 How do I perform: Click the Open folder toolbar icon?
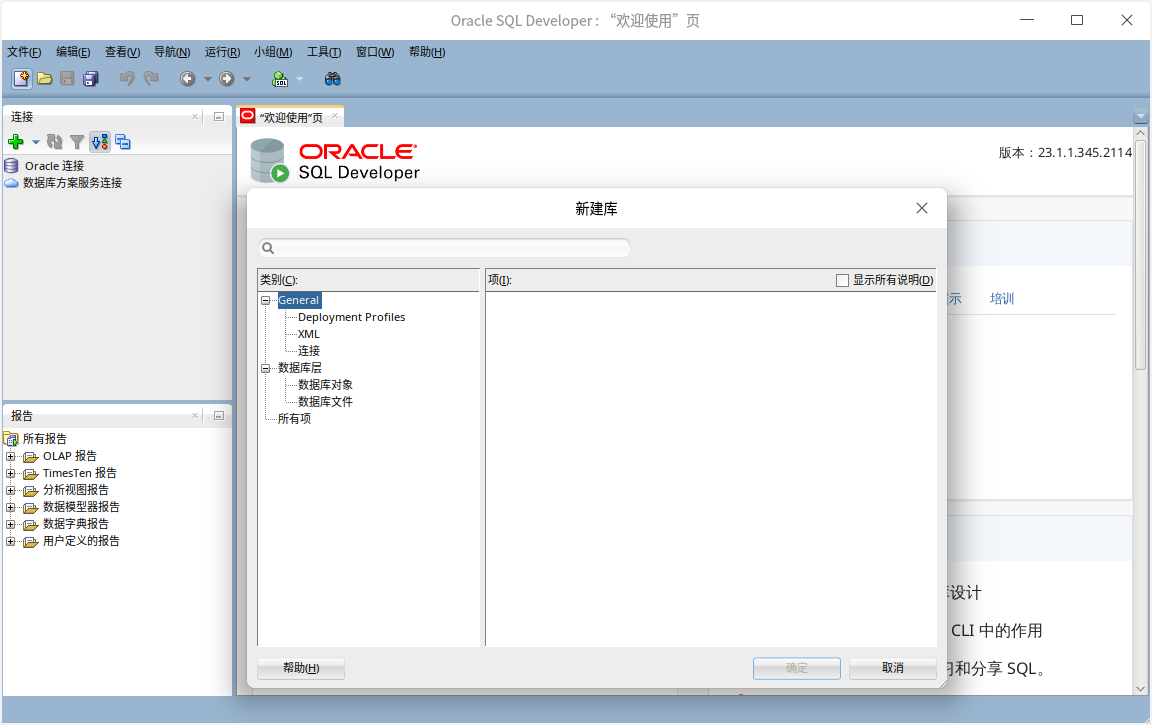(45, 79)
